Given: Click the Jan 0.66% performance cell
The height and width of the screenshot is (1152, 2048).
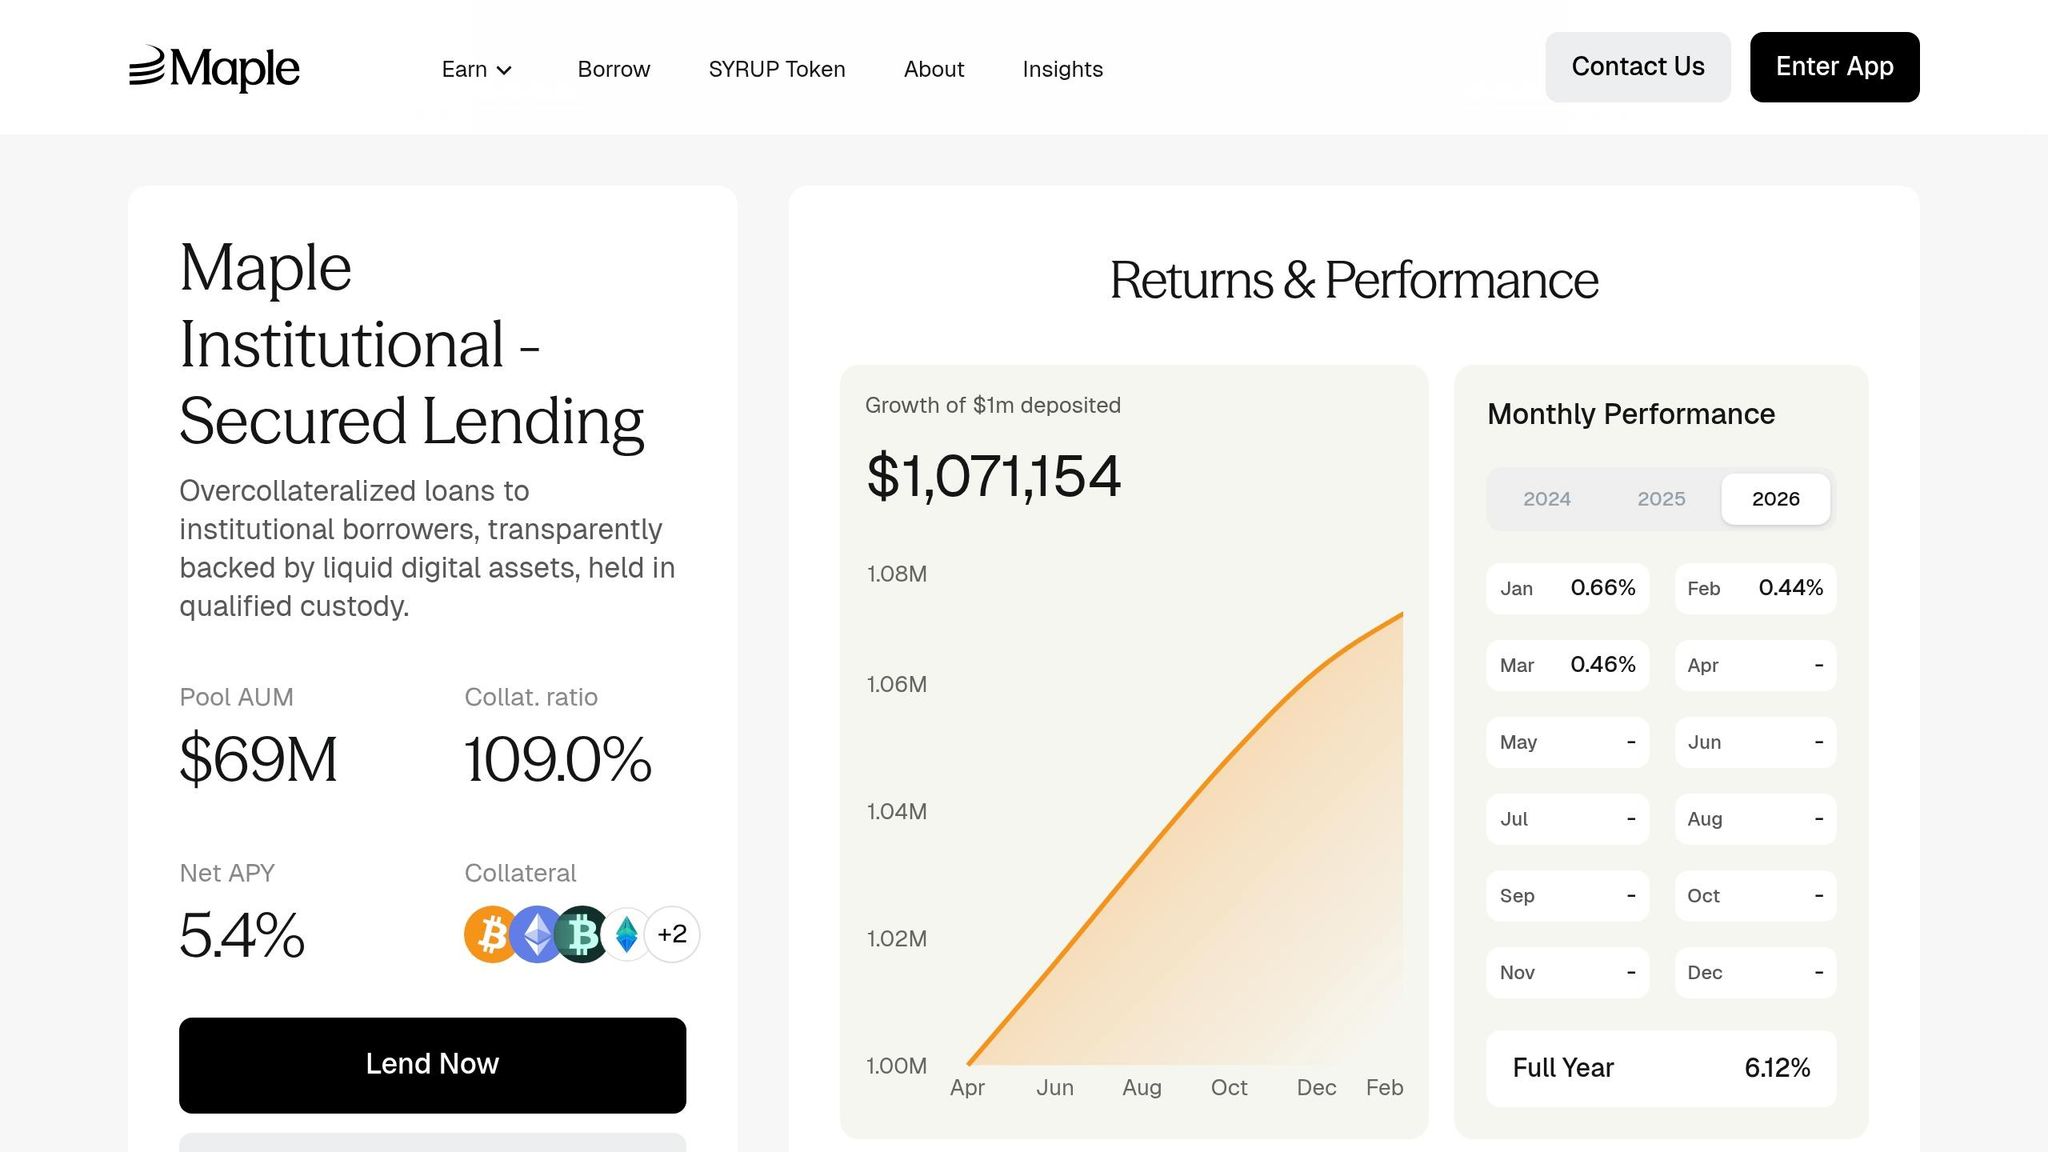Looking at the screenshot, I should (1567, 588).
